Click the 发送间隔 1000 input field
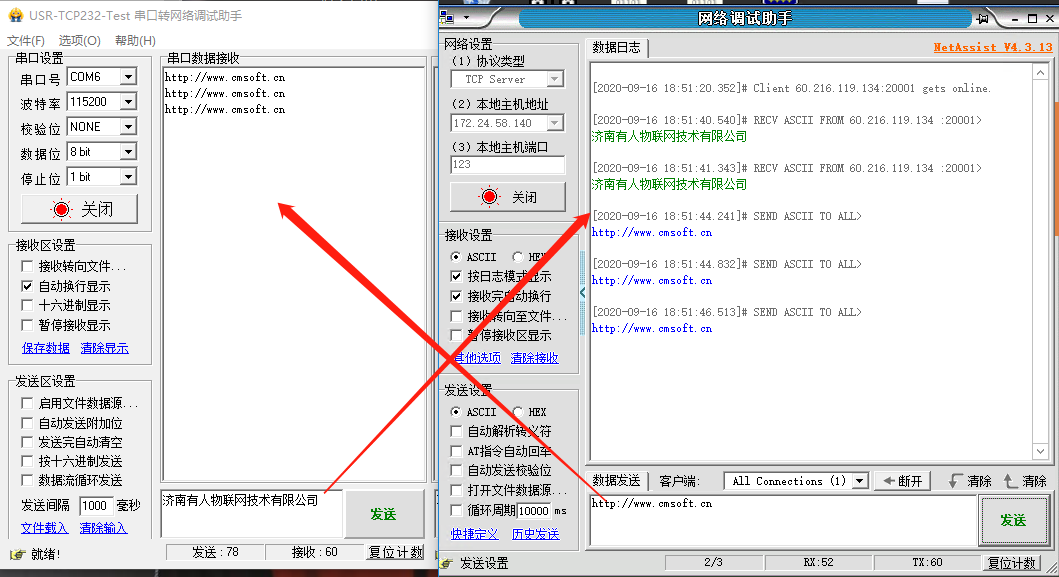Viewport: 1059px width, 577px height. coord(96,505)
